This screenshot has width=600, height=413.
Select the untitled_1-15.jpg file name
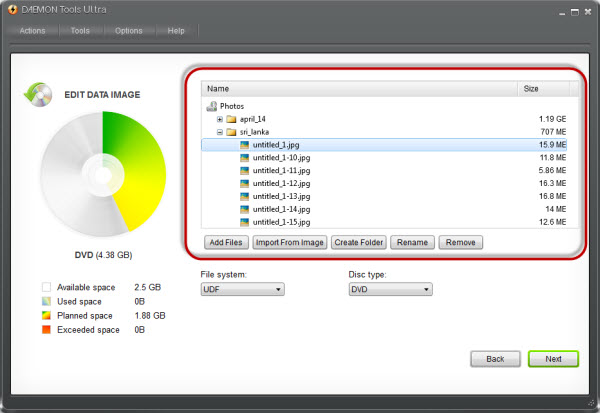coord(281,222)
